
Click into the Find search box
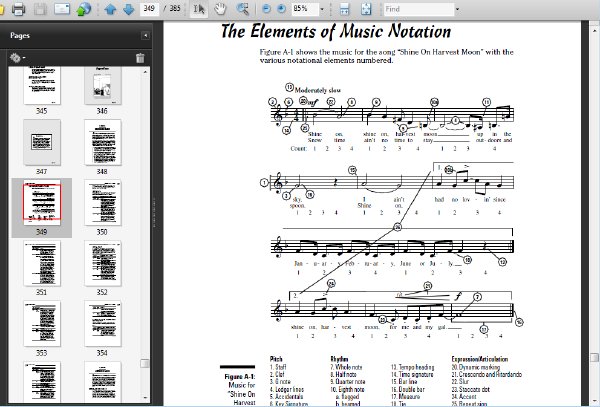419,9
